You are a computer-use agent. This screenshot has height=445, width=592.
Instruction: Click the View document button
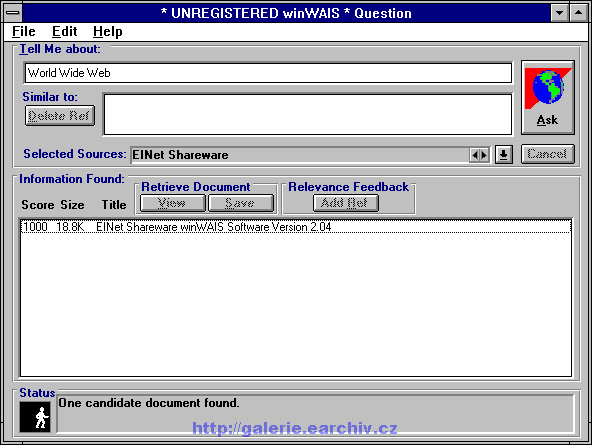(173, 203)
